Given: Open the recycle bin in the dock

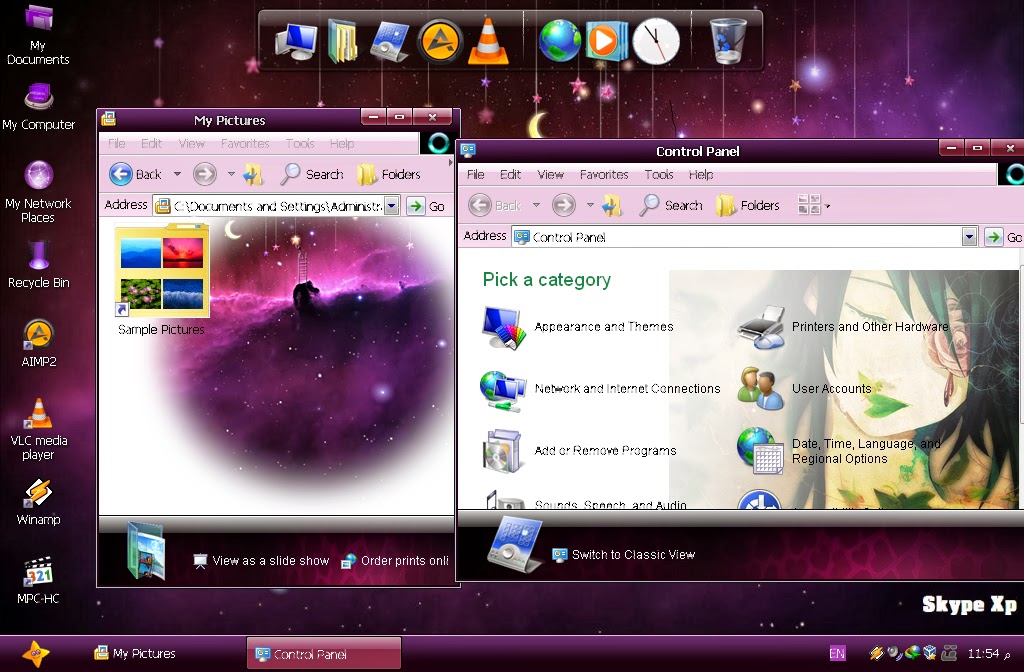Looking at the screenshot, I should click(x=728, y=41).
